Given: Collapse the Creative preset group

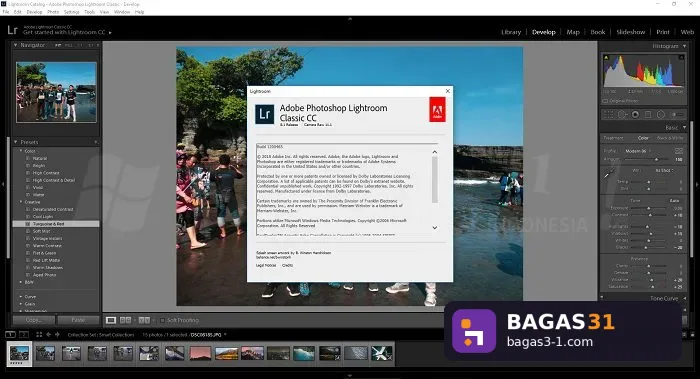Looking at the screenshot, I should [x=21, y=202].
